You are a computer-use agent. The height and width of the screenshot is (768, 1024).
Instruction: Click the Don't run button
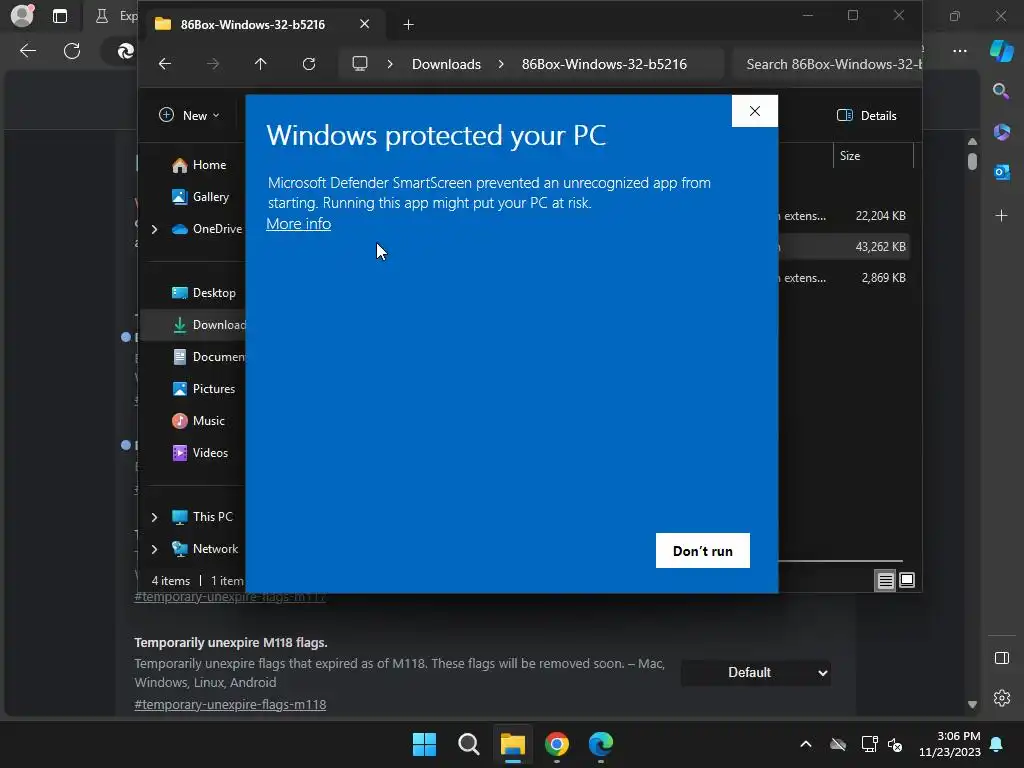pos(703,551)
